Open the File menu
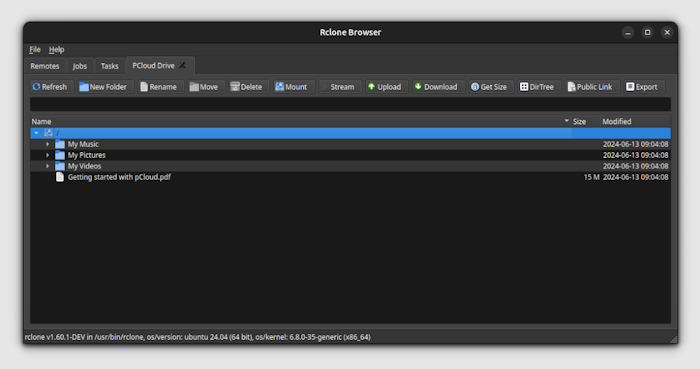Viewport: 700px width, 369px height. pos(35,50)
